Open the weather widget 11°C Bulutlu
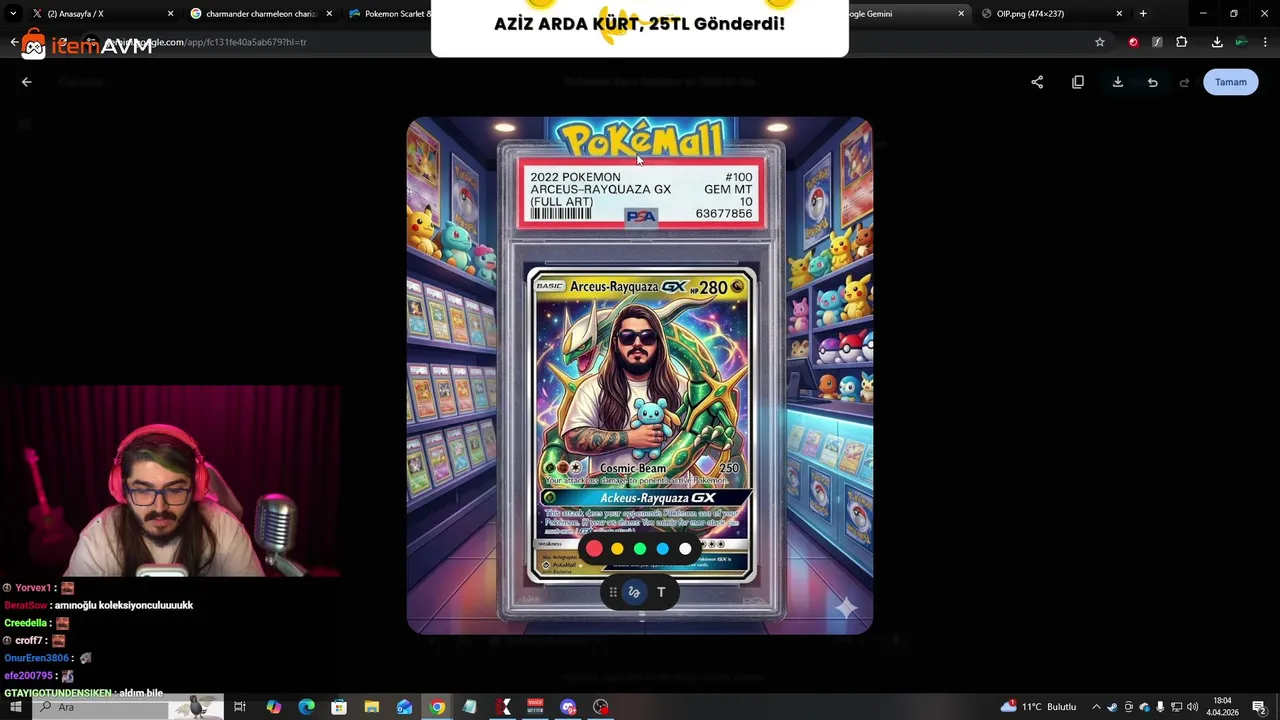The width and height of the screenshot is (1280, 720). pos(1038,707)
